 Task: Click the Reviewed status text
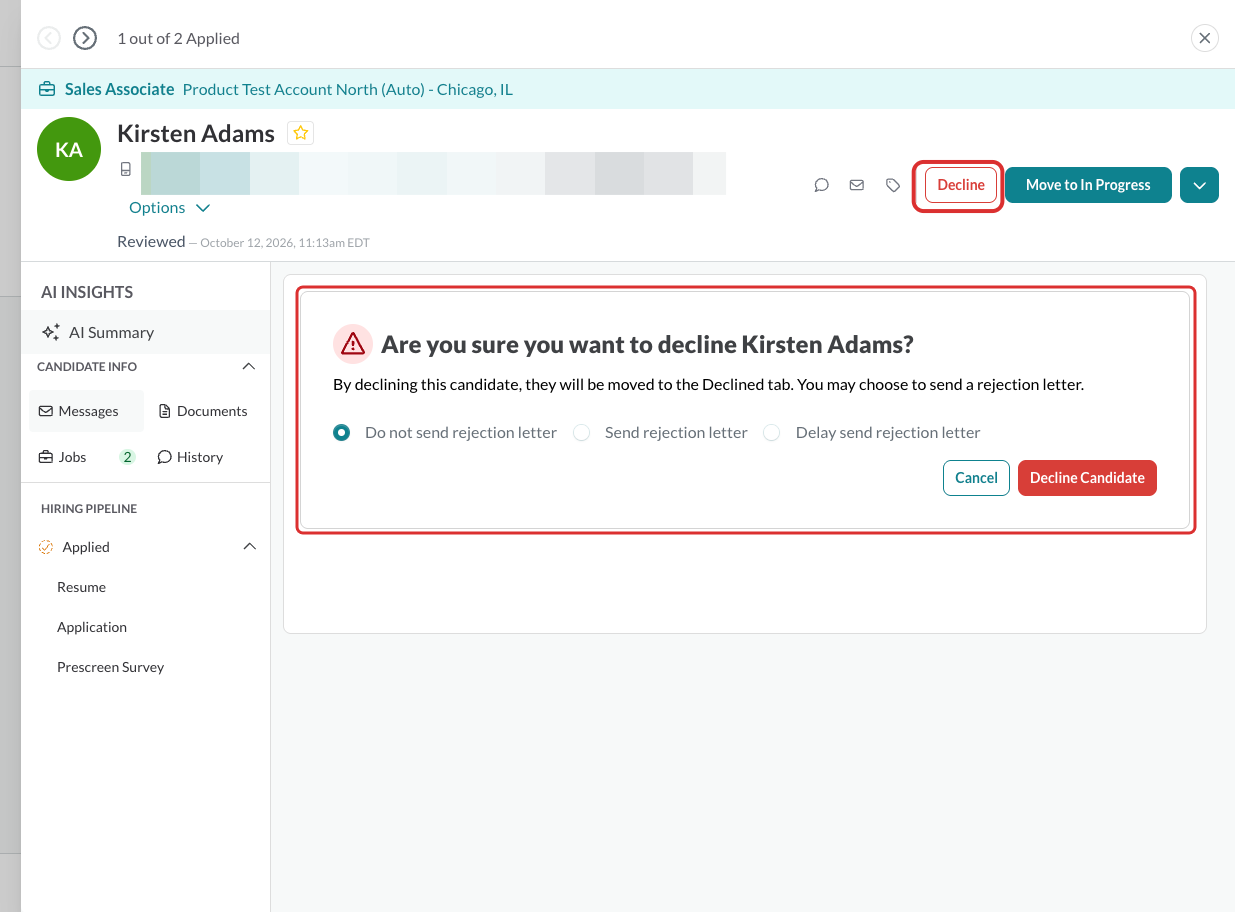[x=151, y=241]
